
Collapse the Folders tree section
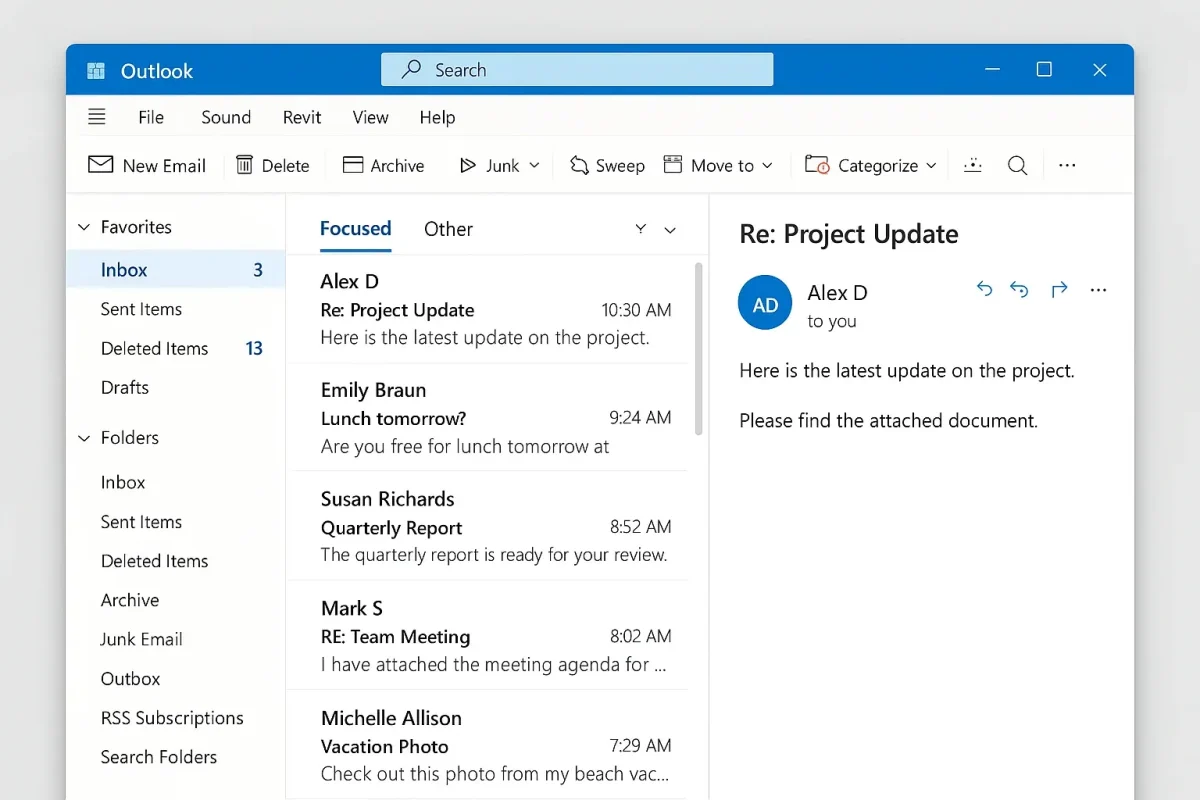(84, 438)
